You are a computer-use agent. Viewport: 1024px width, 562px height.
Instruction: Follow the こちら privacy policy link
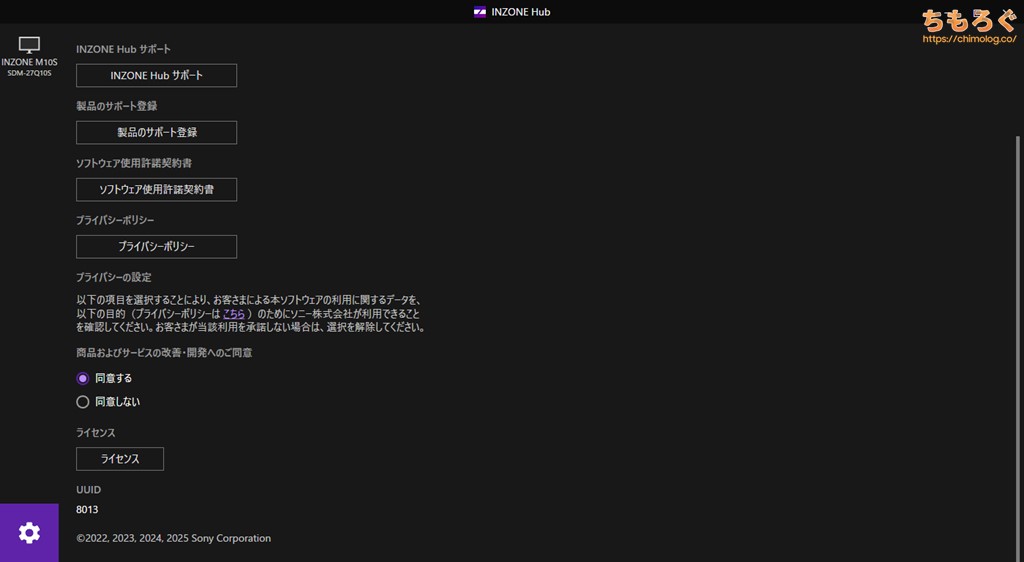coord(234,315)
